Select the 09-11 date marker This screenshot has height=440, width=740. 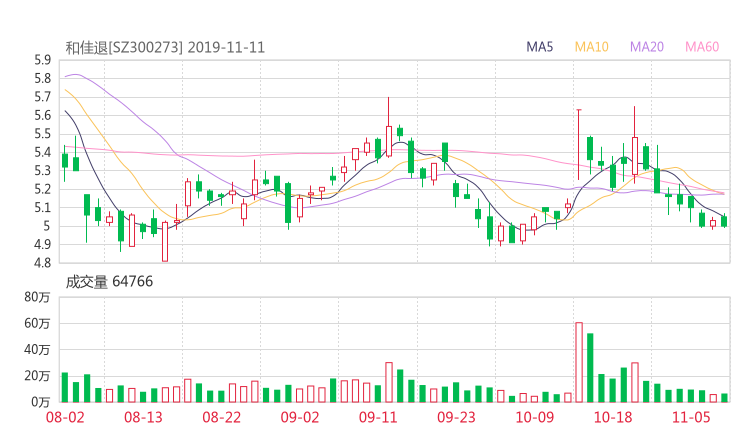(x=378, y=417)
